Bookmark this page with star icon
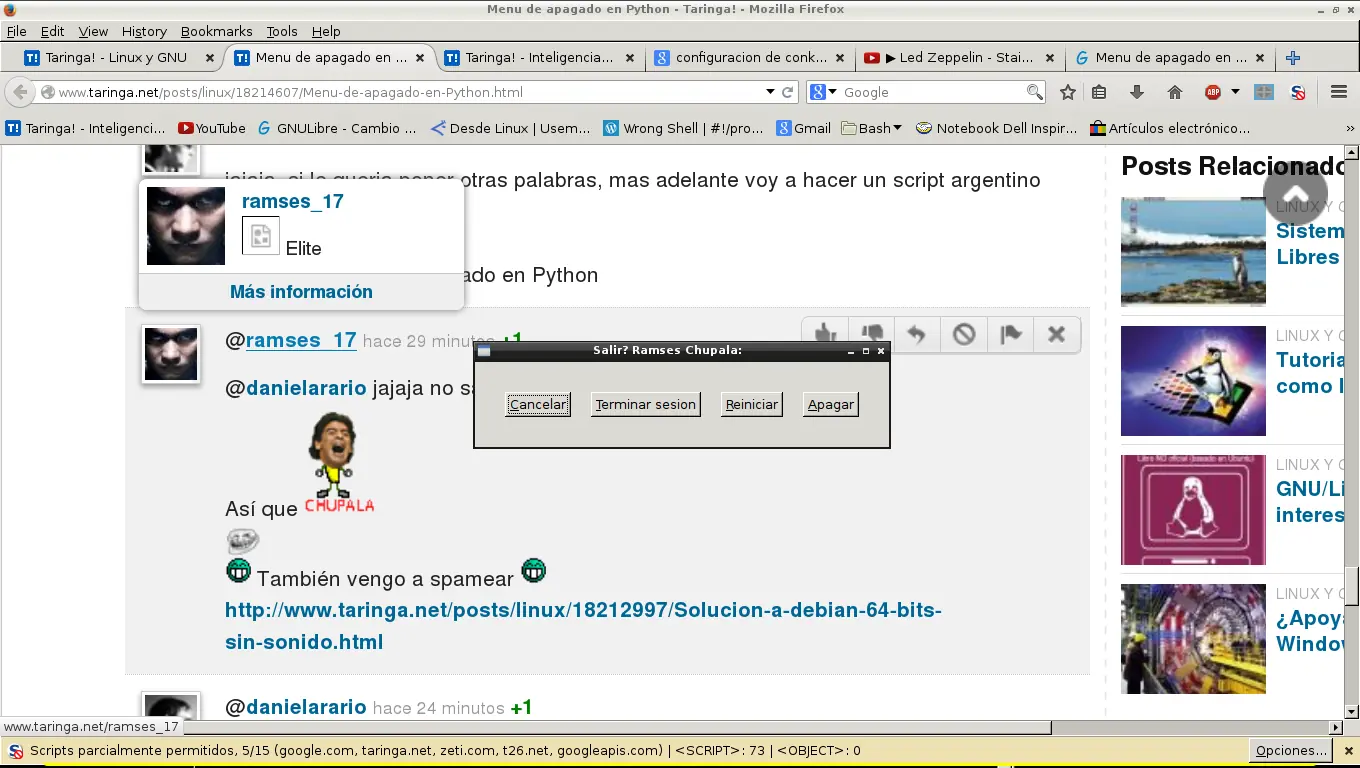 pyautogui.click(x=1068, y=92)
